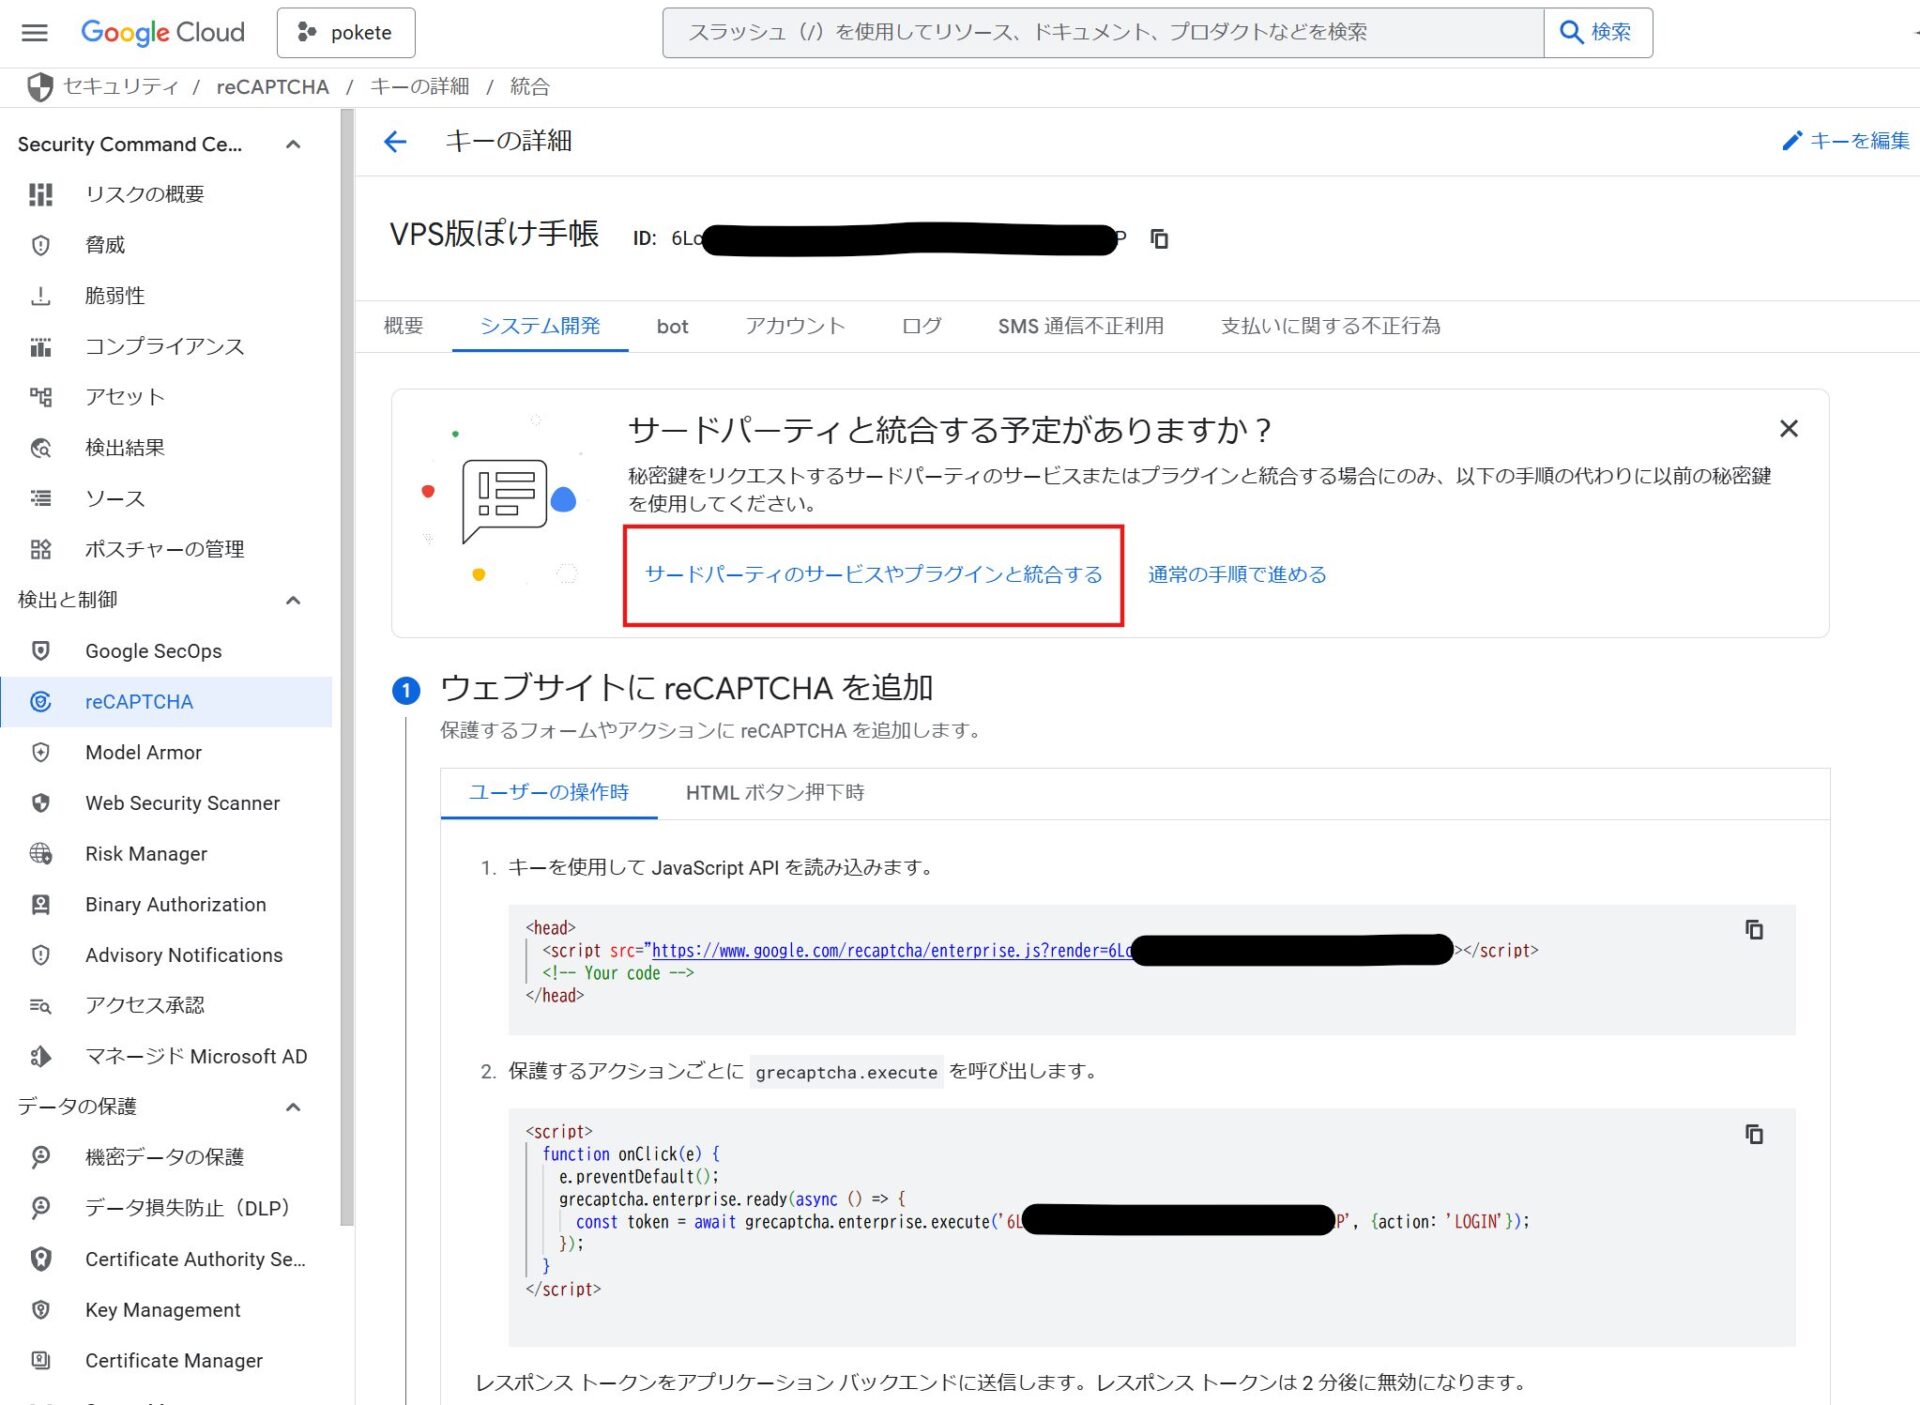This screenshot has height=1405, width=1920.
Task: Click the sidebar vertical scrollbar
Action: tap(347, 667)
